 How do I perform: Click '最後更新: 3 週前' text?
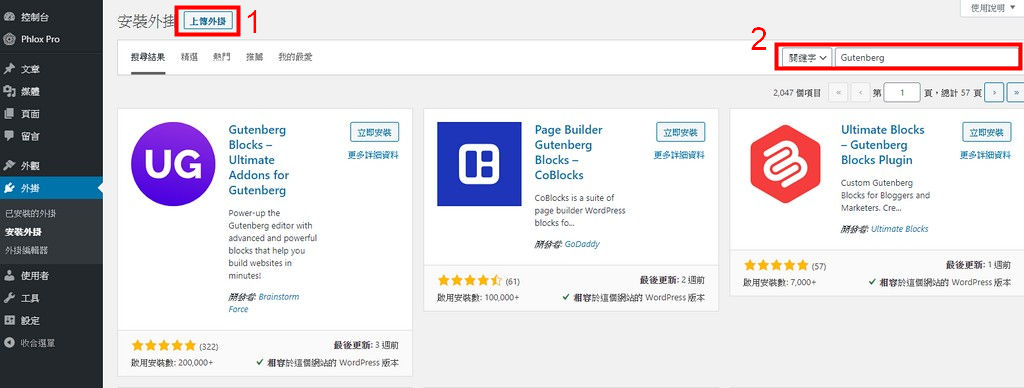(366, 345)
